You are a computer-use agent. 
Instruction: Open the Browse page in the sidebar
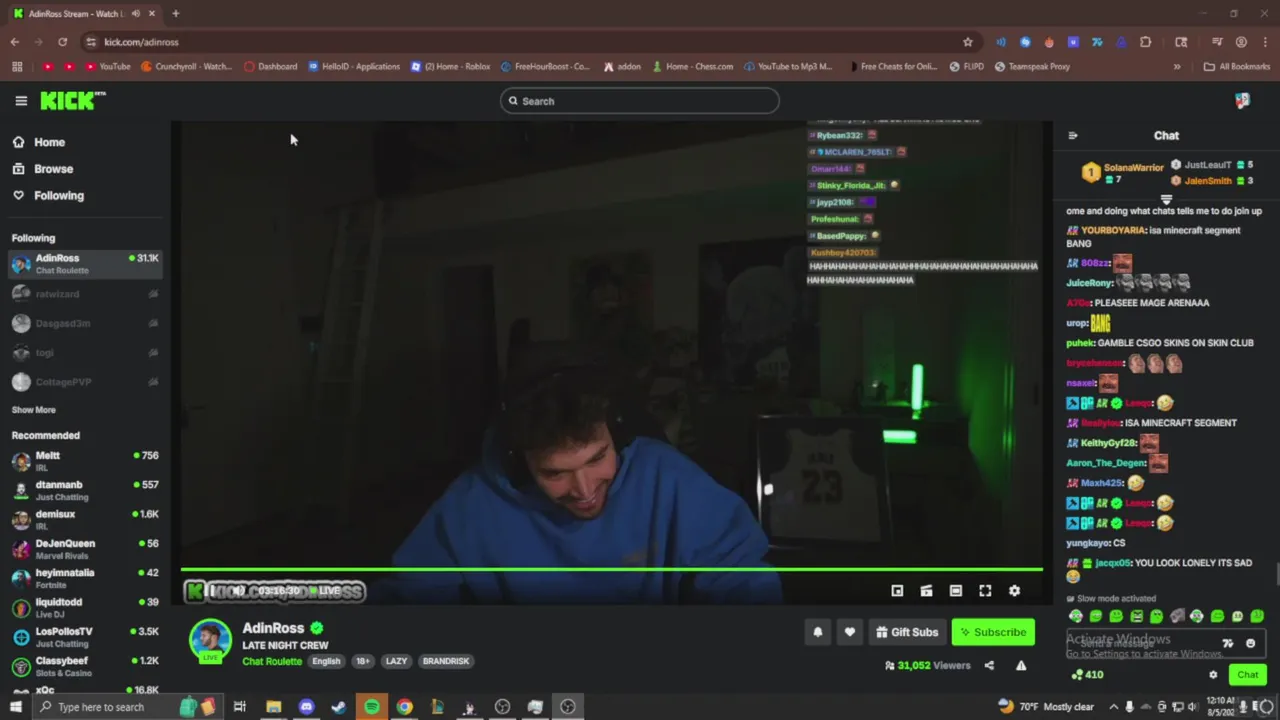(42, 169)
